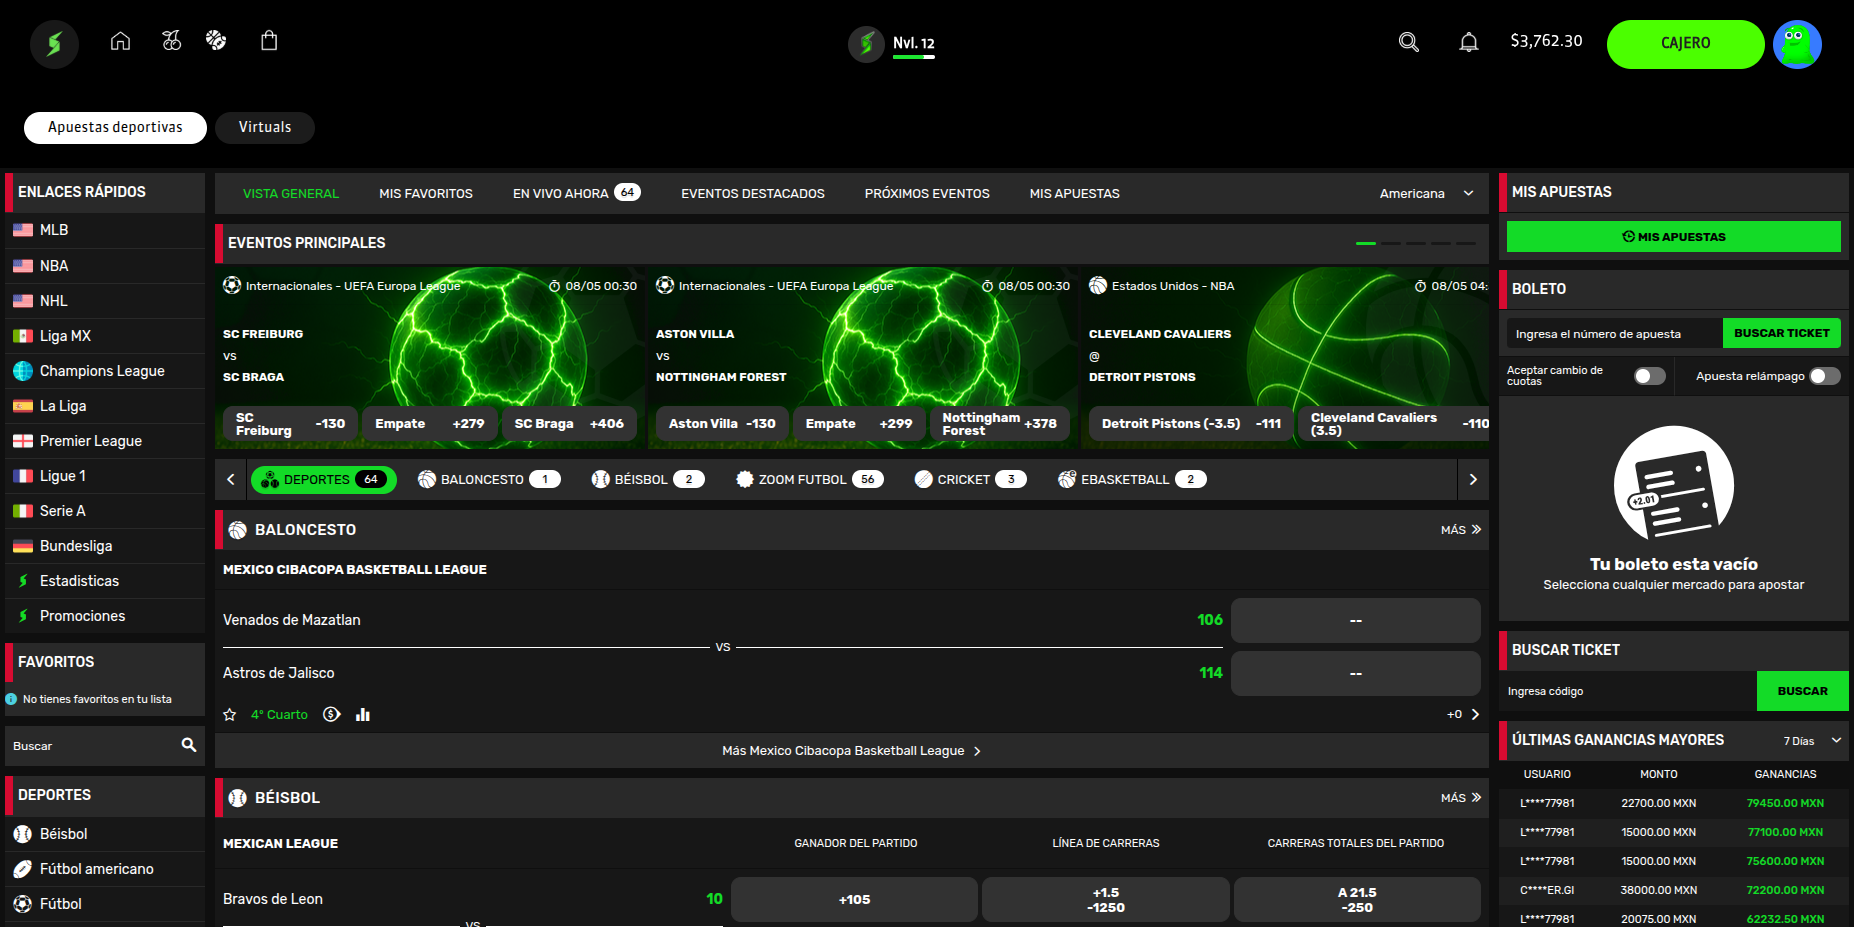Select the Béisbol baseball icon in Deportes

[23, 834]
